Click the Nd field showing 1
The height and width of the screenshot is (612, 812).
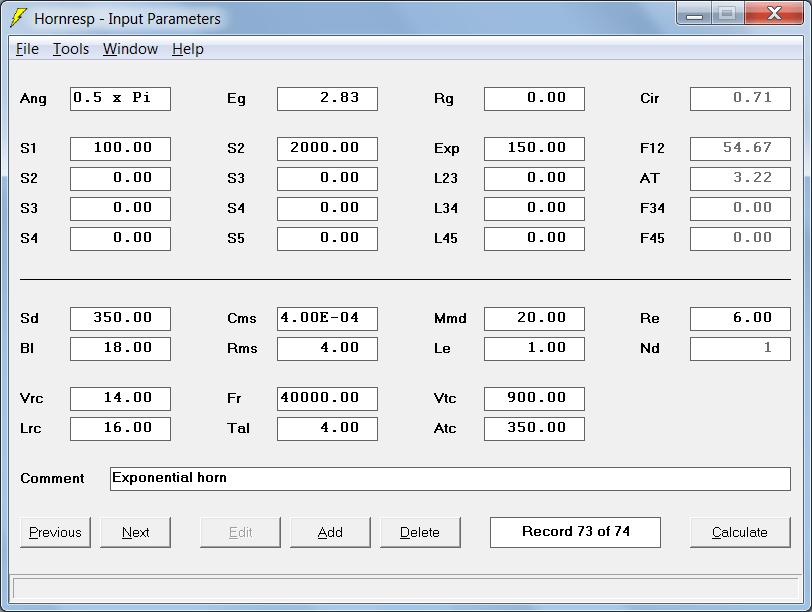click(741, 349)
